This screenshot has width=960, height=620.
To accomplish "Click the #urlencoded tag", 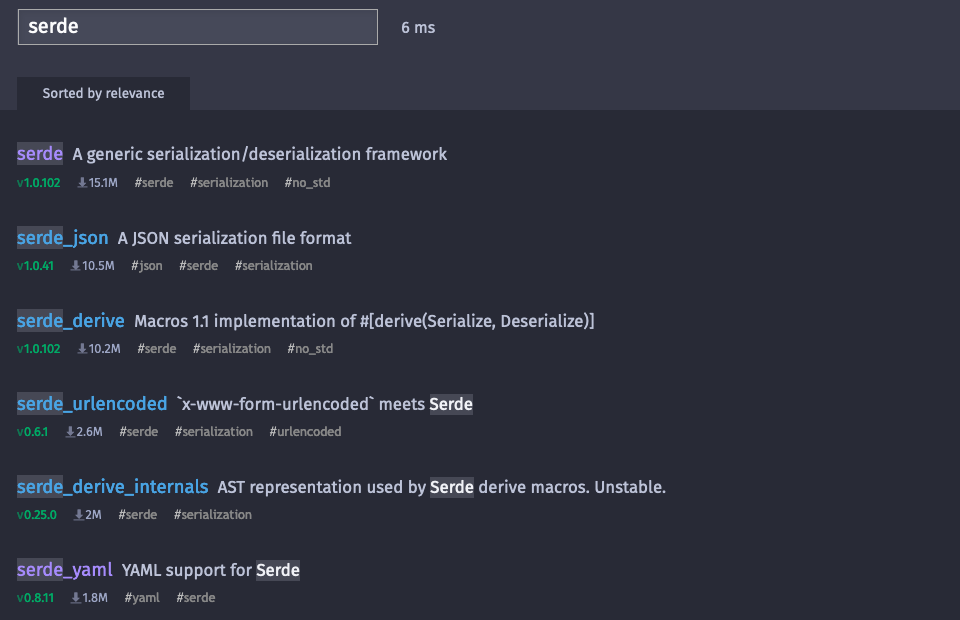I will 306,431.
